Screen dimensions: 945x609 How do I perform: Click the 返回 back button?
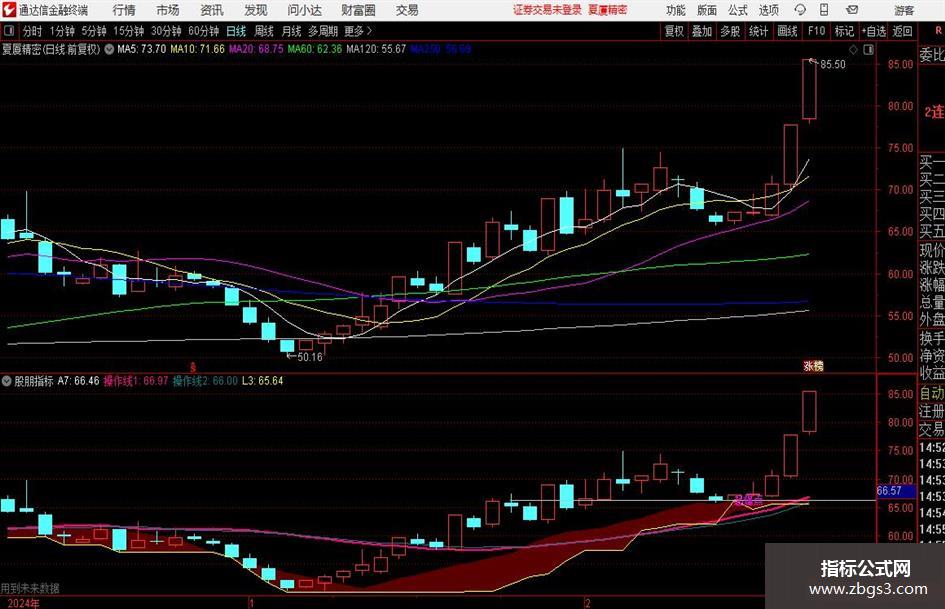[902, 31]
